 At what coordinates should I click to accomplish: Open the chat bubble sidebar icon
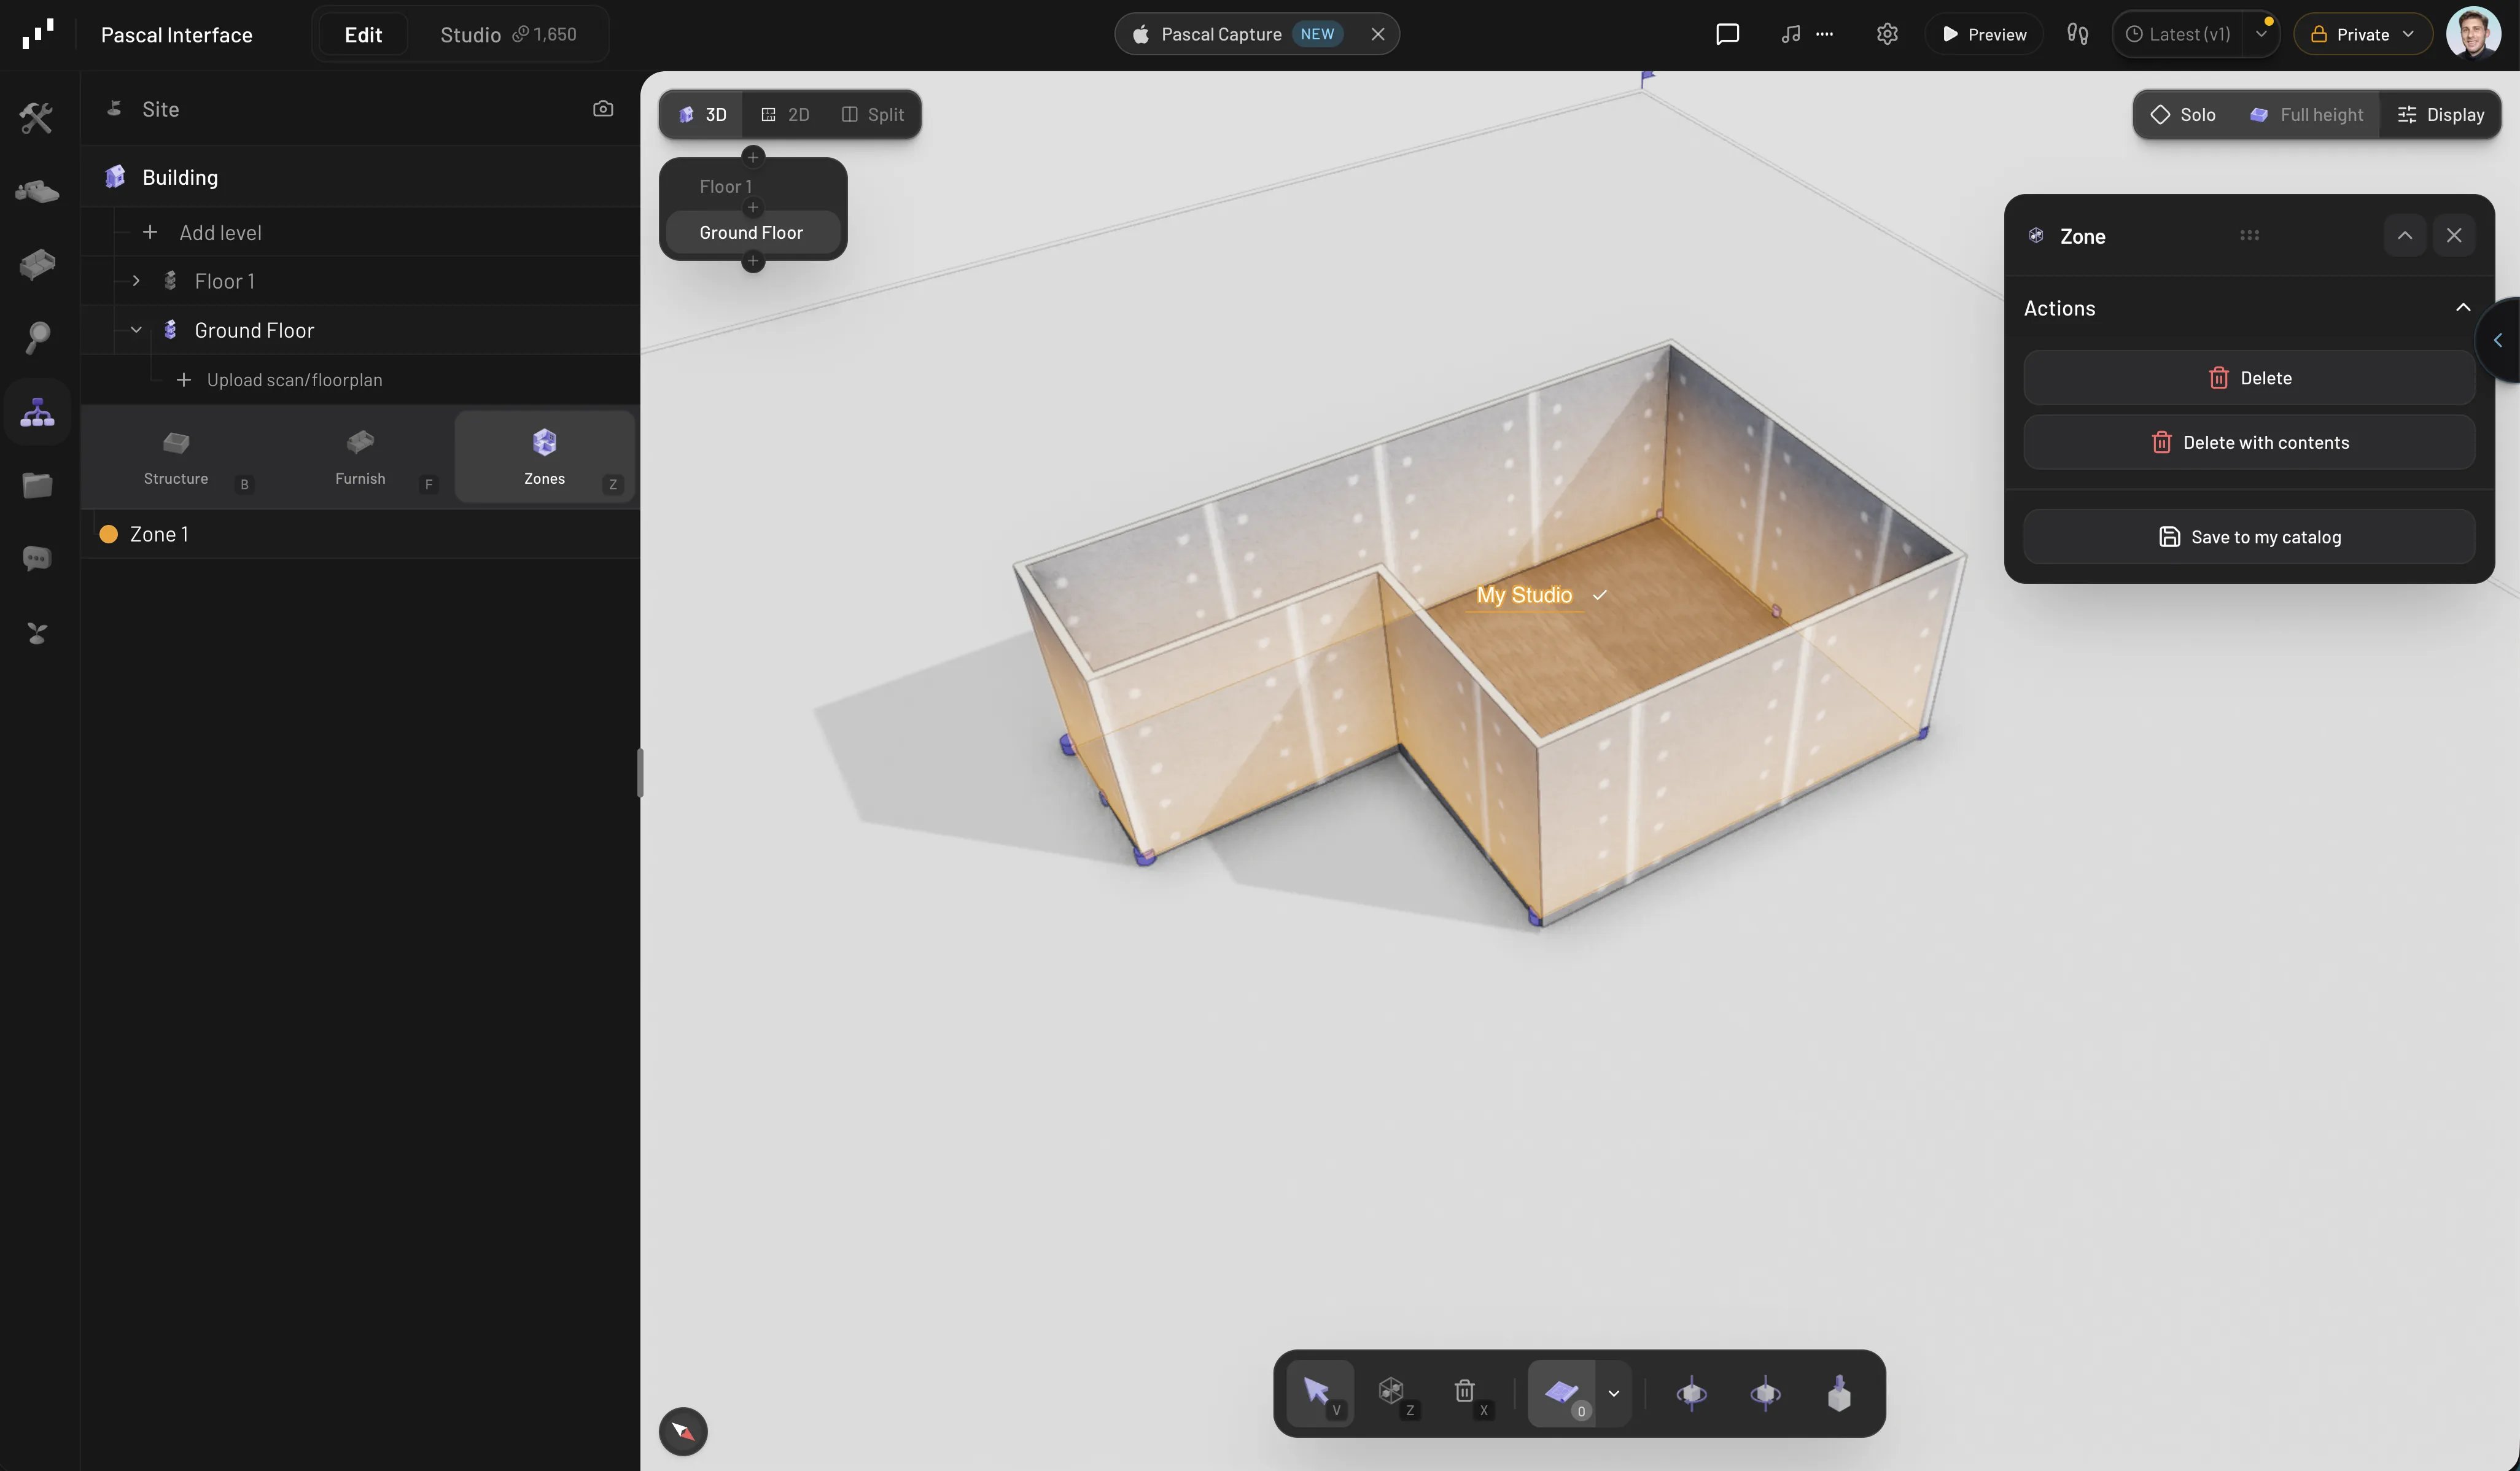[37, 558]
